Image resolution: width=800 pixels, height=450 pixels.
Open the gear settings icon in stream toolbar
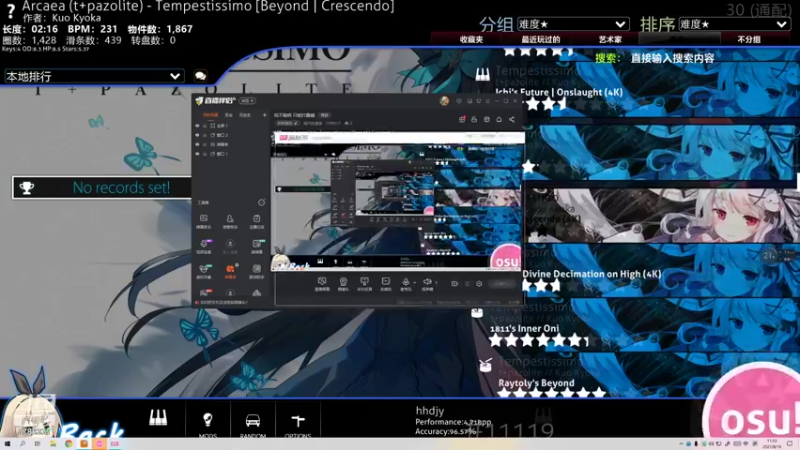click(x=479, y=284)
